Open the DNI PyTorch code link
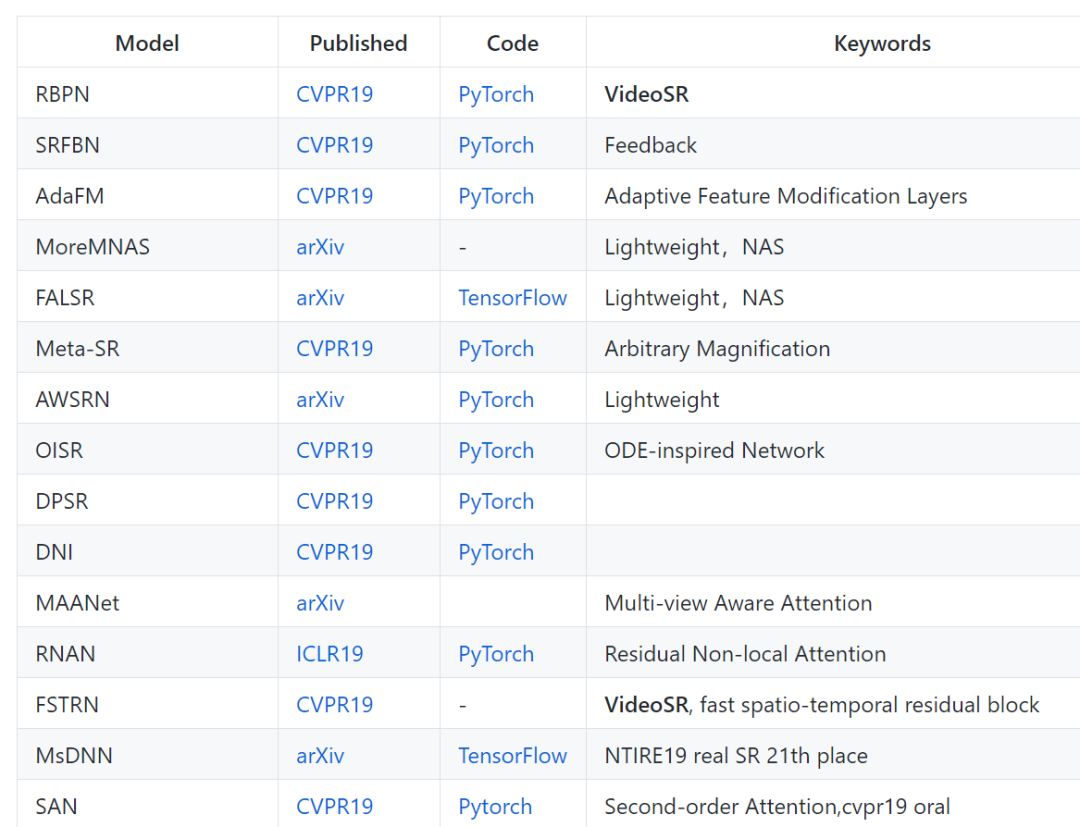This screenshot has height=827, width=1080. point(496,552)
